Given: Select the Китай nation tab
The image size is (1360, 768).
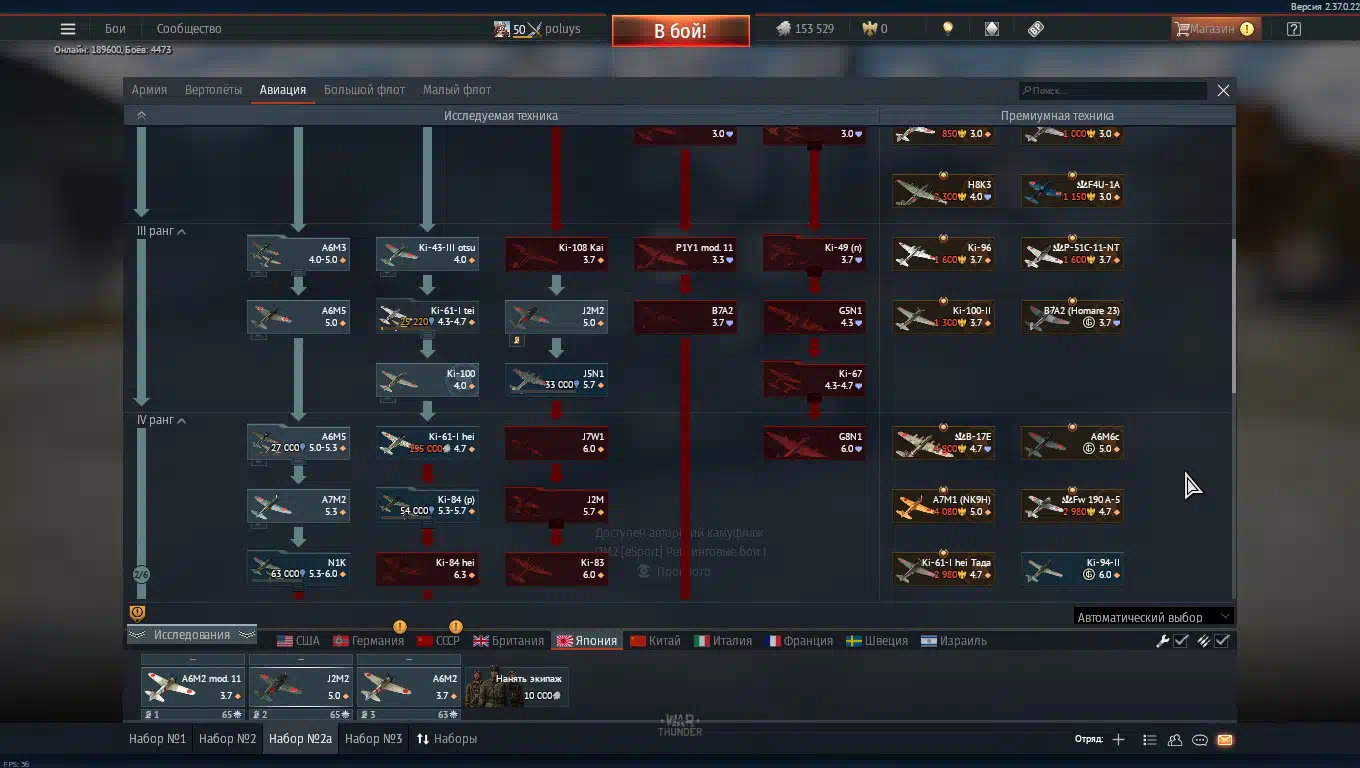Looking at the screenshot, I should tap(655, 641).
